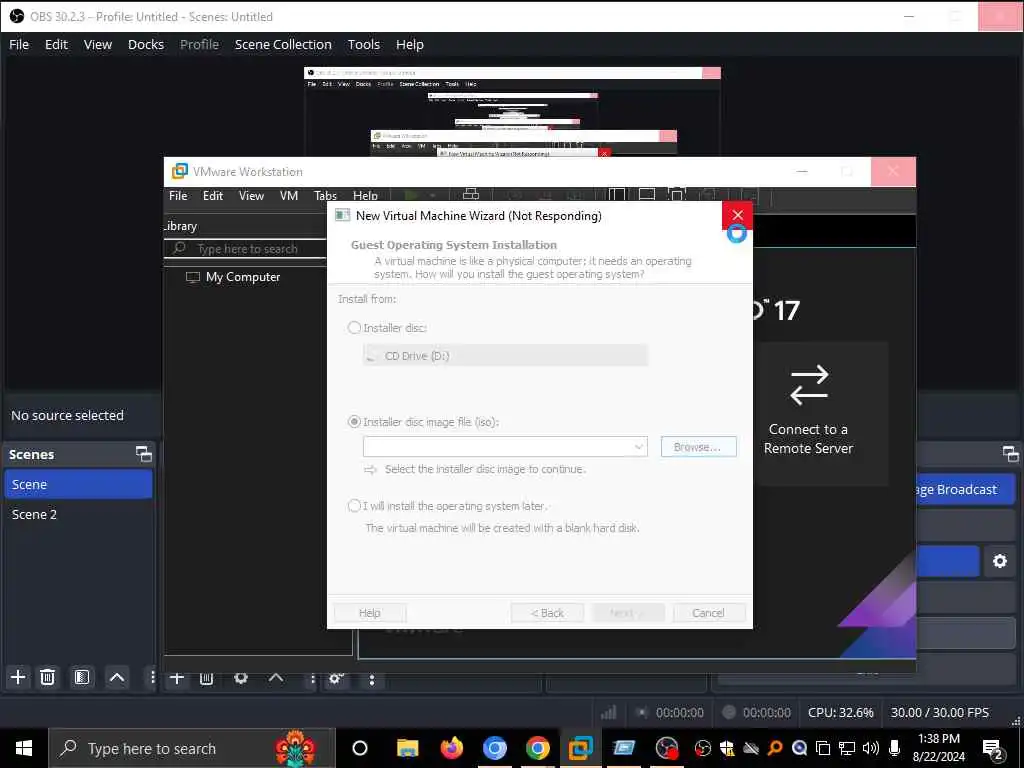Select Scene in Scenes list
The width and height of the screenshot is (1024, 768).
(x=78, y=484)
